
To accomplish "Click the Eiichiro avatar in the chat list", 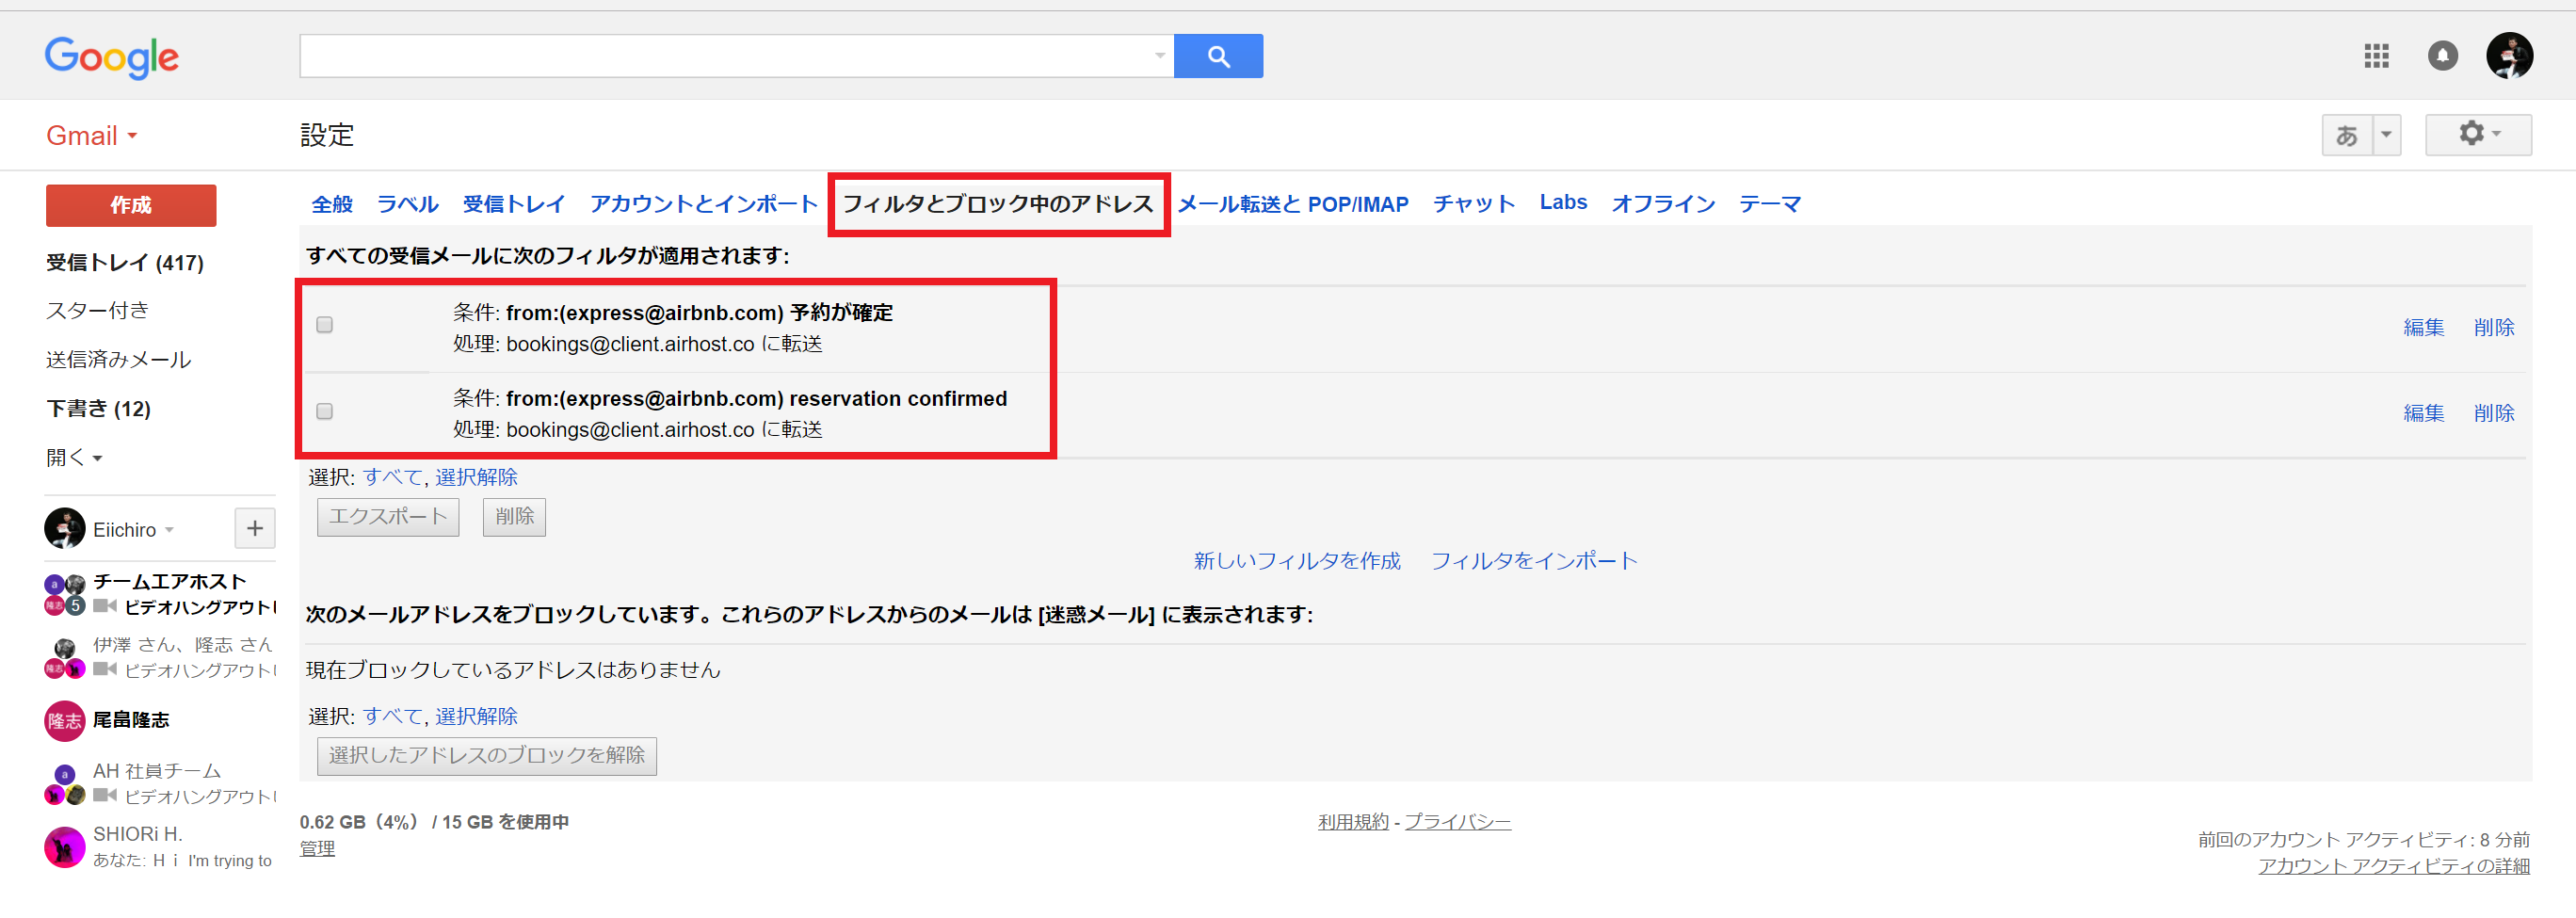I will point(65,528).
